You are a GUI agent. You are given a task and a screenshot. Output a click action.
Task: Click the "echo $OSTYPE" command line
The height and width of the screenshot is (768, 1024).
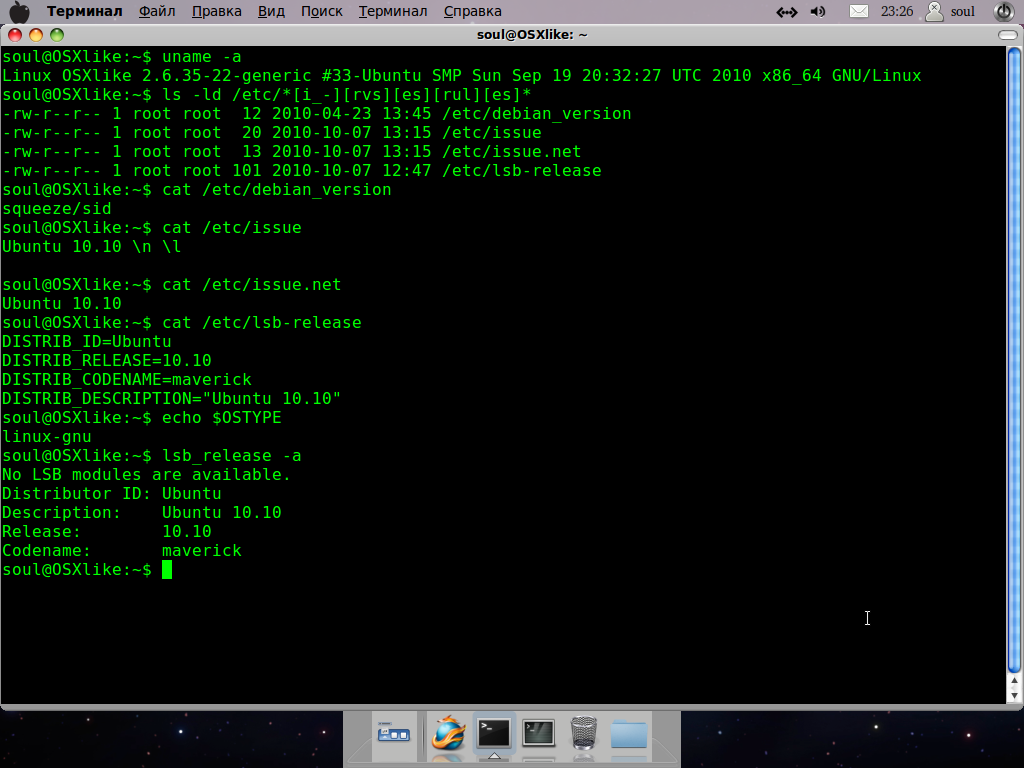tap(142, 417)
